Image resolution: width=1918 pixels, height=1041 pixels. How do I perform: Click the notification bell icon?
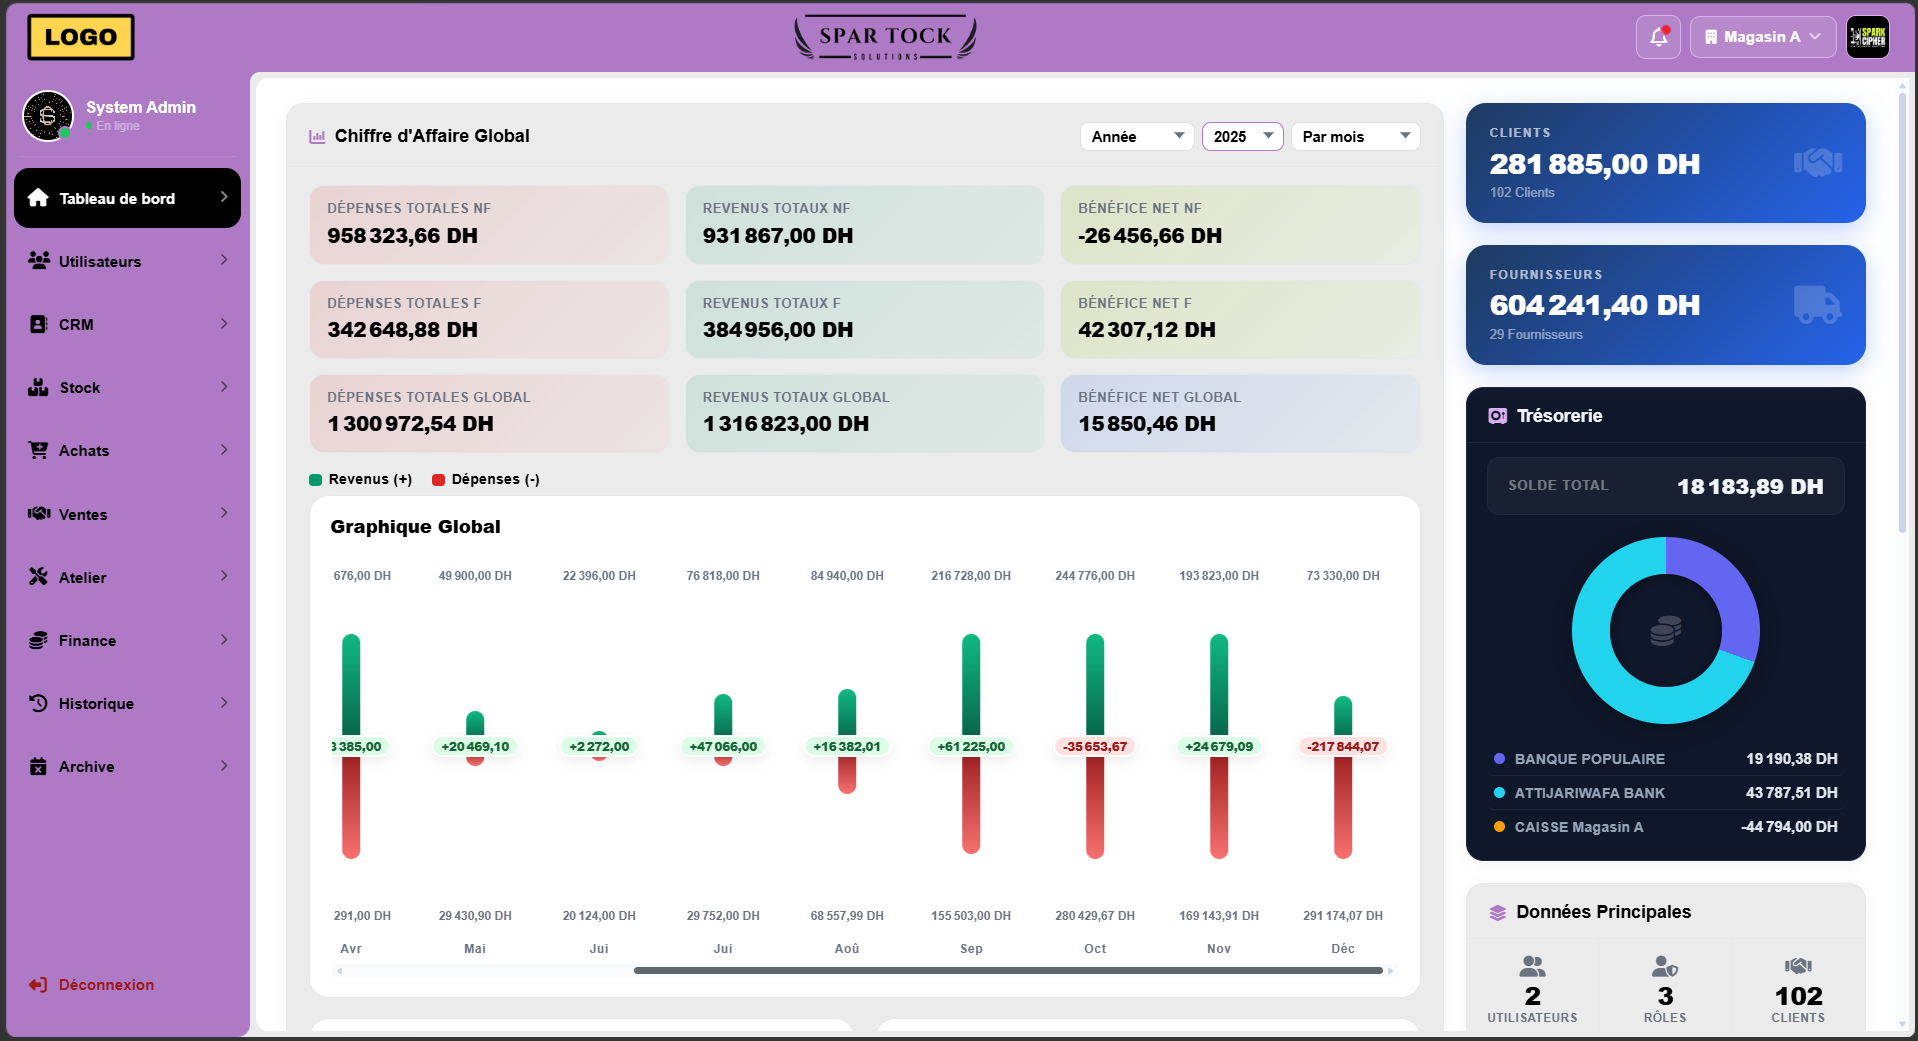click(x=1658, y=37)
